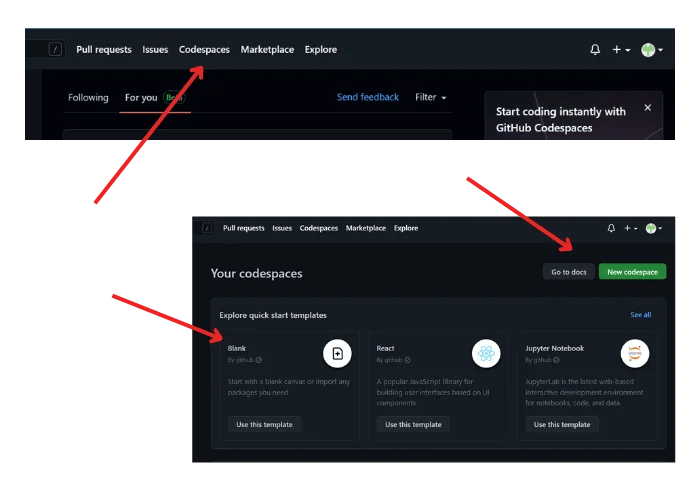Dismiss the GitHub Codespaces promo card
The image size is (700, 500).
pyautogui.click(x=648, y=108)
